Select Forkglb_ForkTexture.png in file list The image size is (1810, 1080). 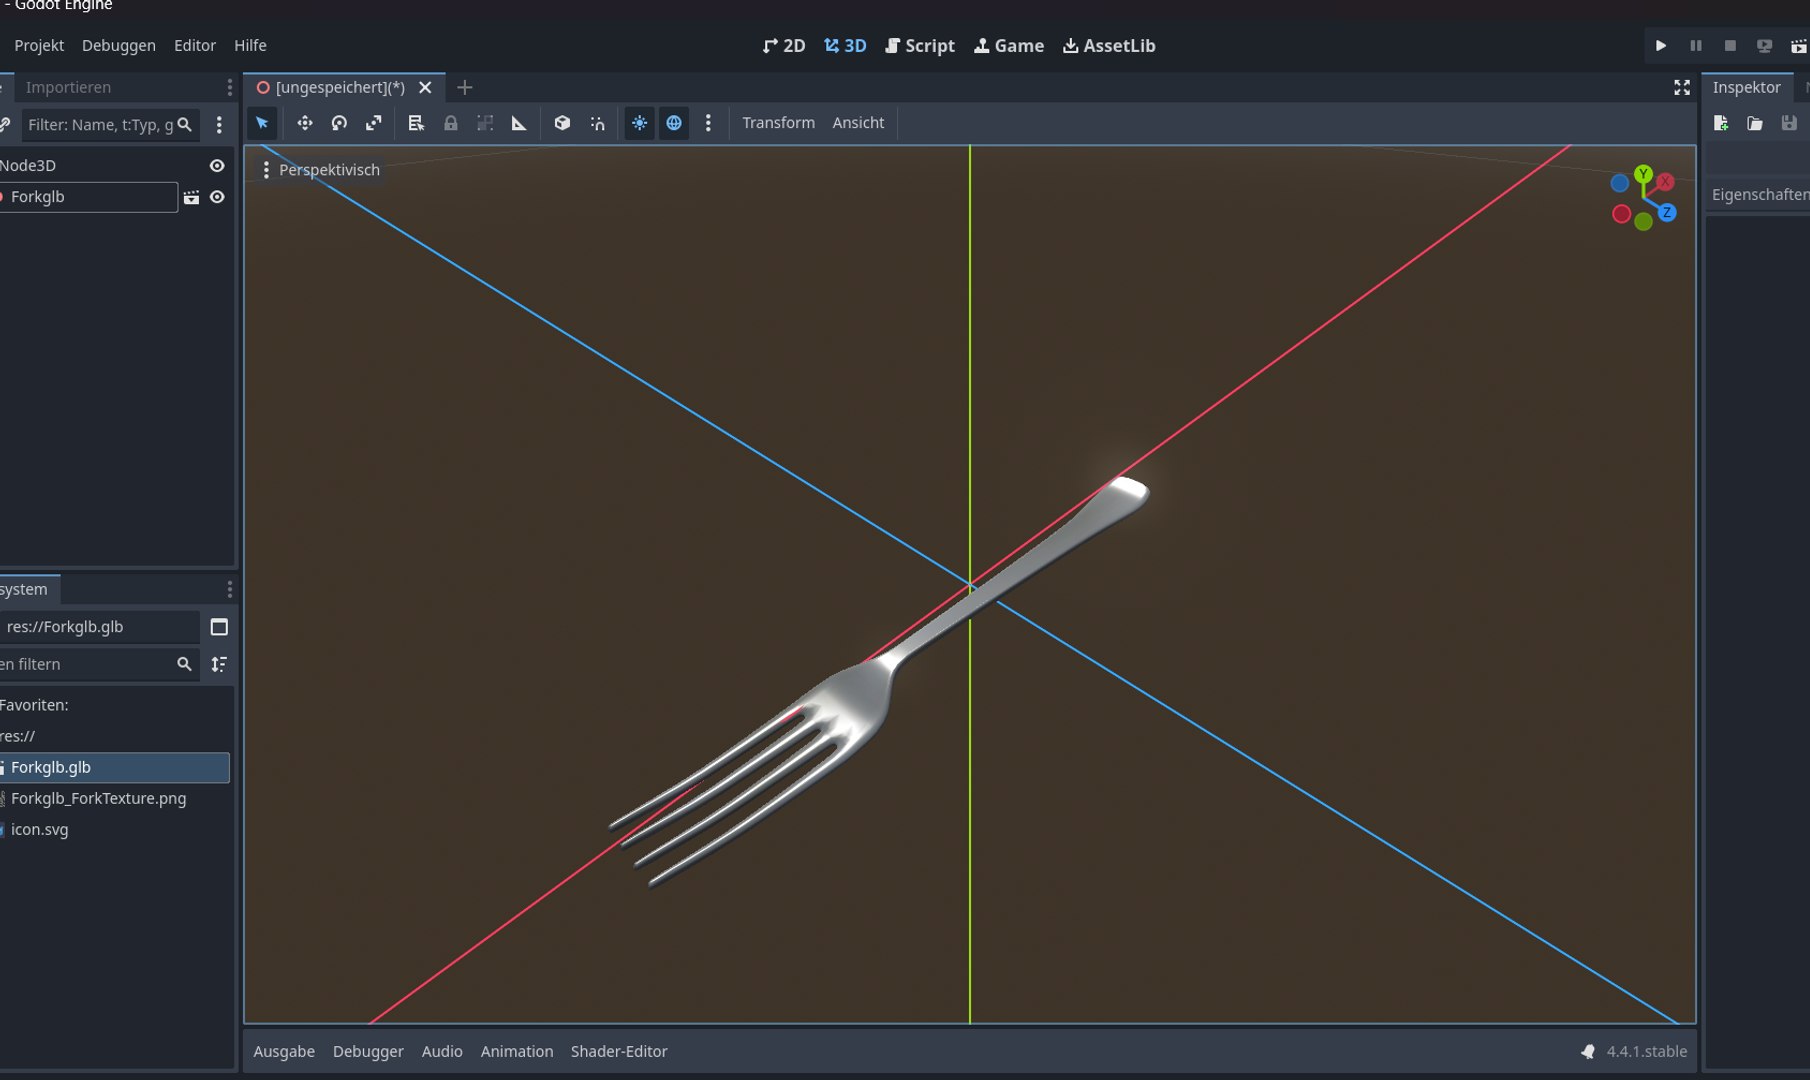tap(98, 798)
